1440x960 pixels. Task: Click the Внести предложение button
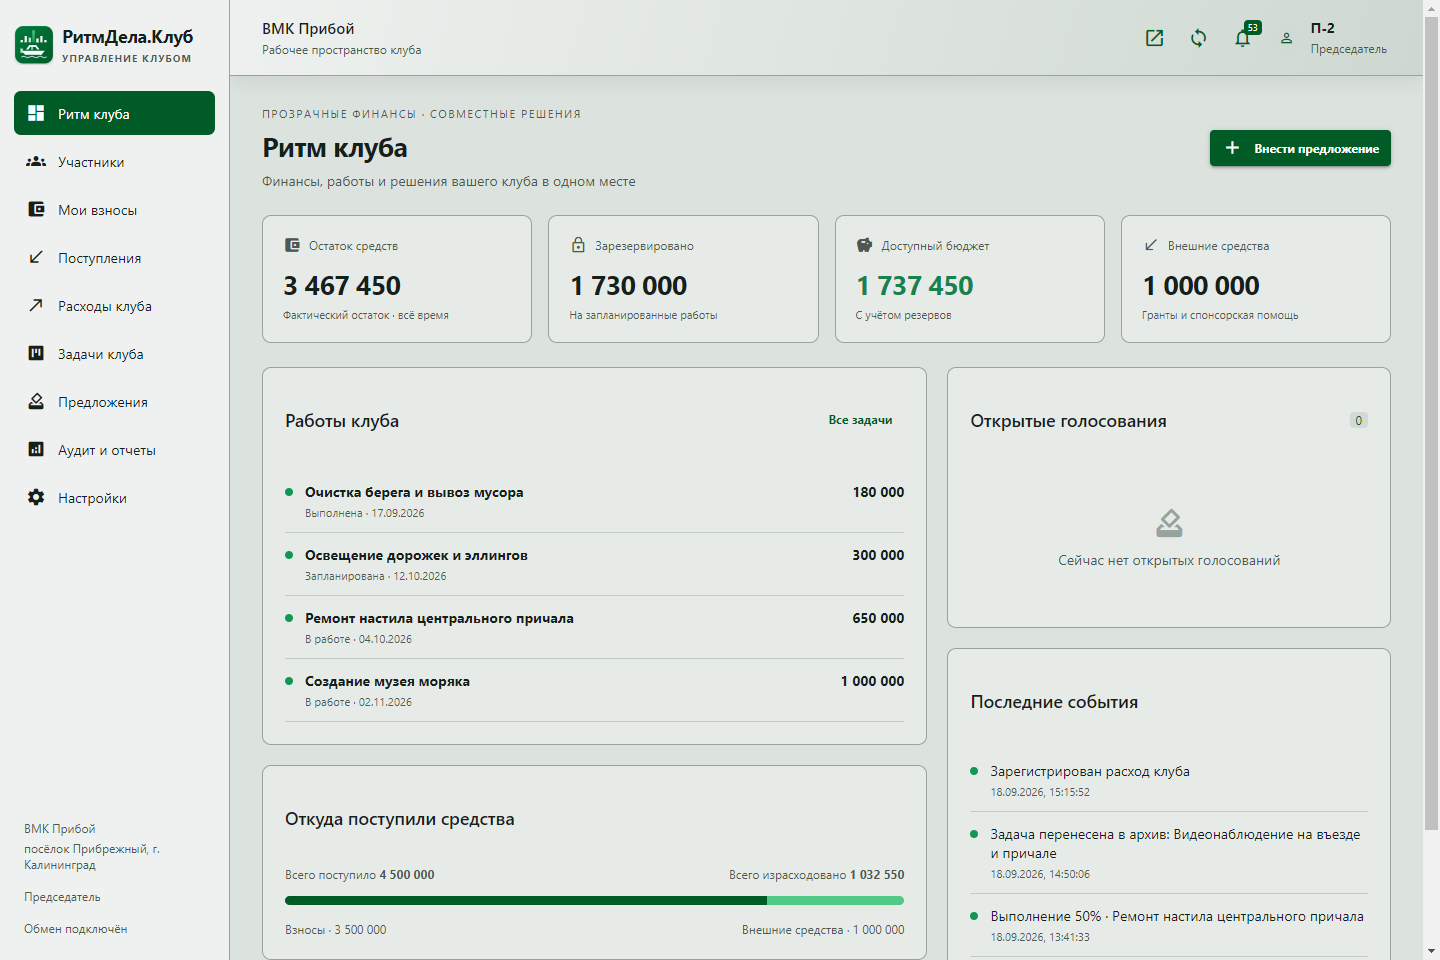coord(1300,148)
